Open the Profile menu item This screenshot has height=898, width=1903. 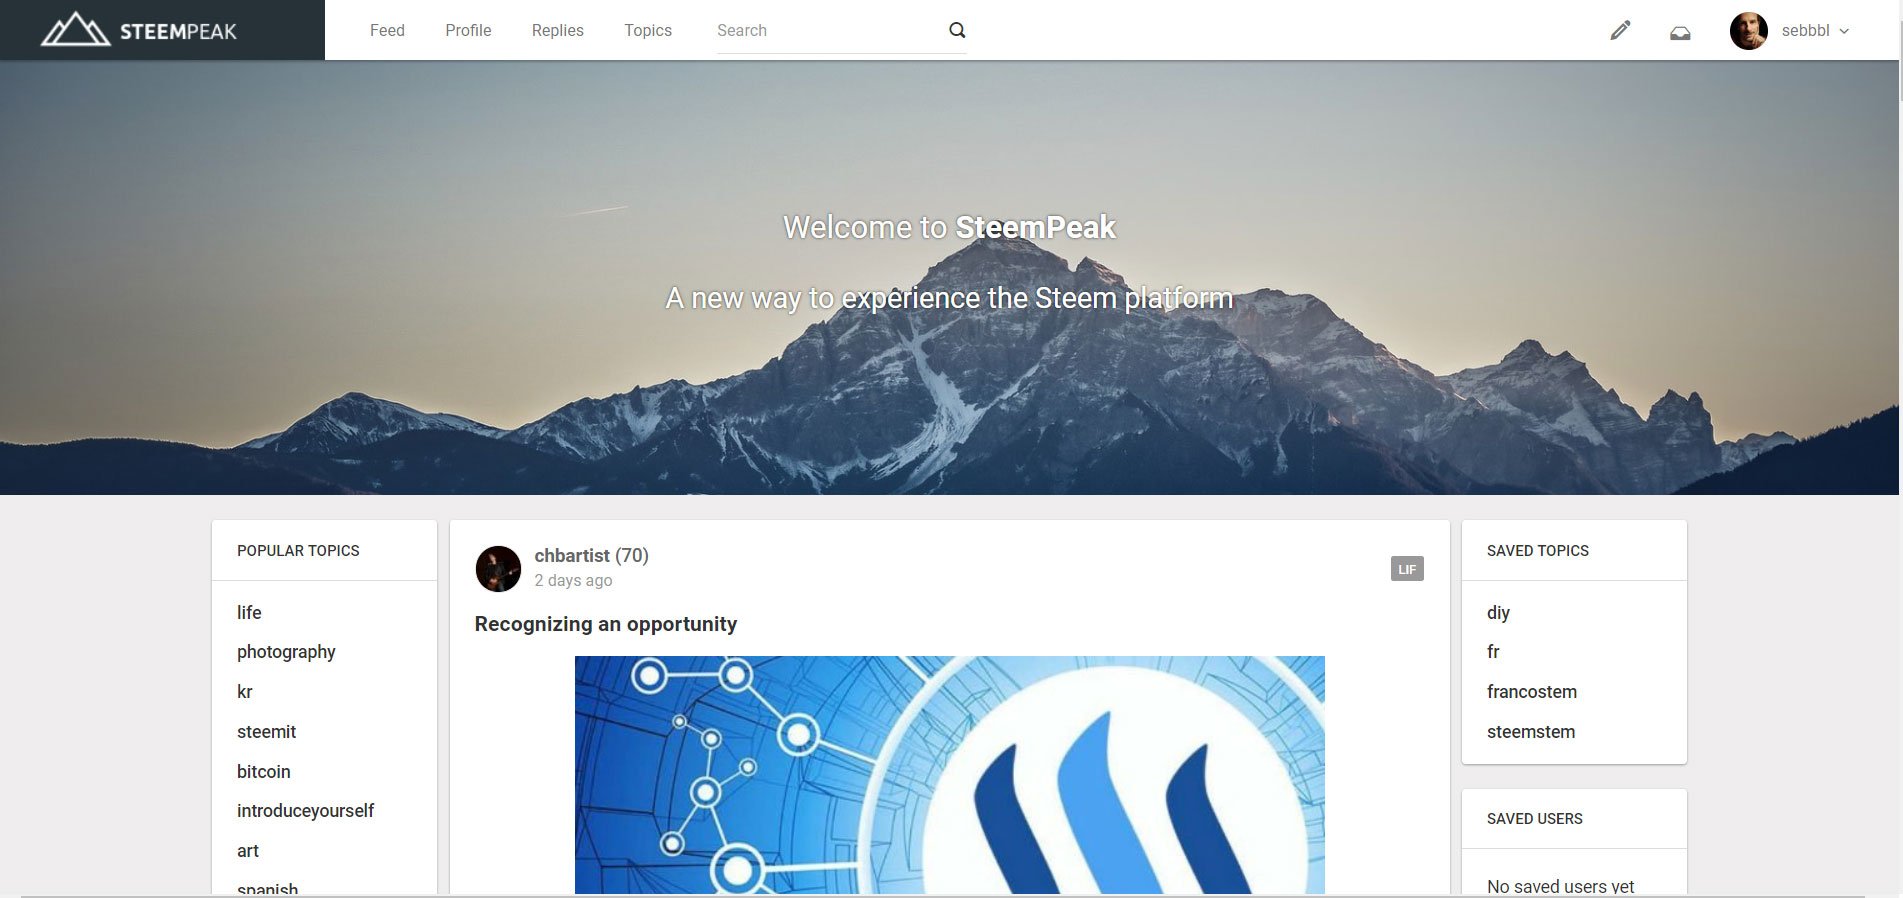pyautogui.click(x=468, y=30)
